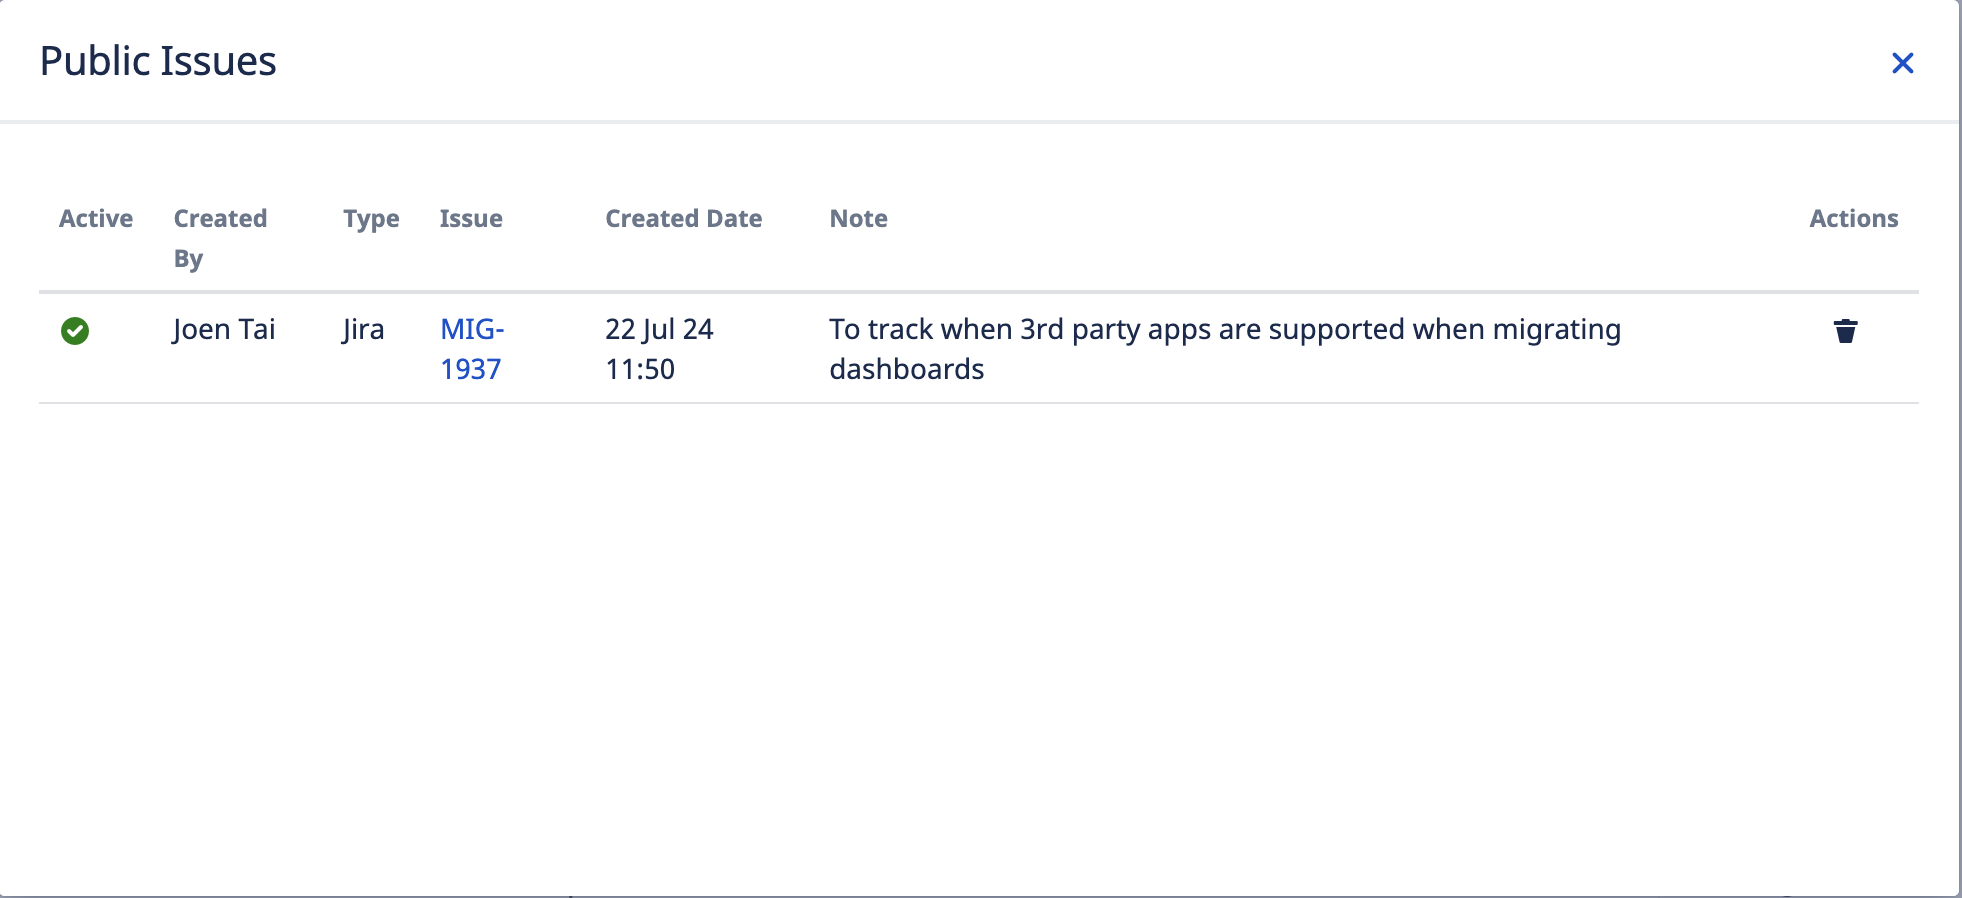The width and height of the screenshot is (1962, 898).
Task: Click the Note column header label
Action: 859,218
